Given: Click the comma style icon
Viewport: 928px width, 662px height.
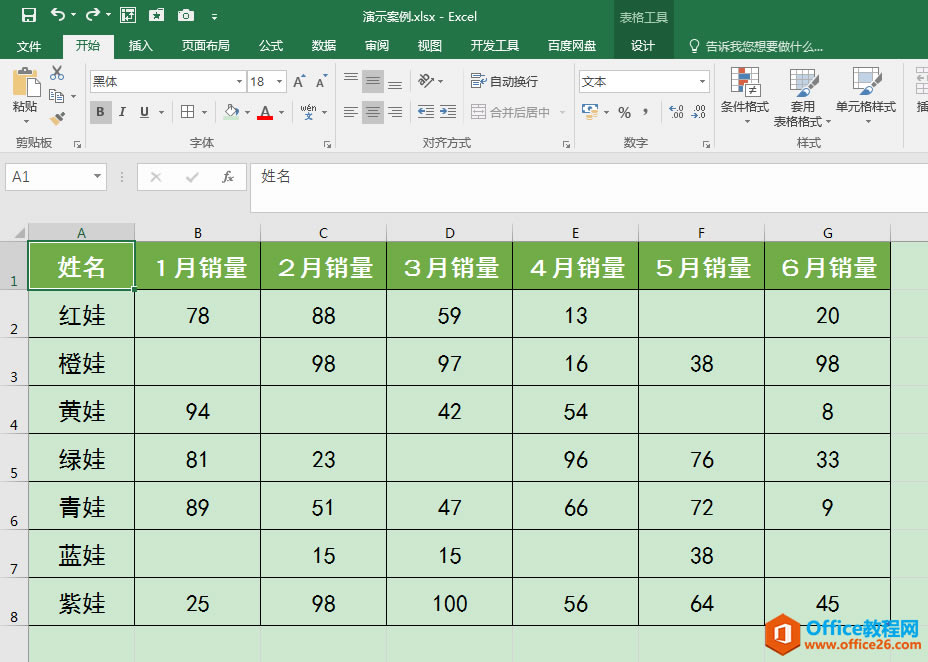Looking at the screenshot, I should (645, 112).
